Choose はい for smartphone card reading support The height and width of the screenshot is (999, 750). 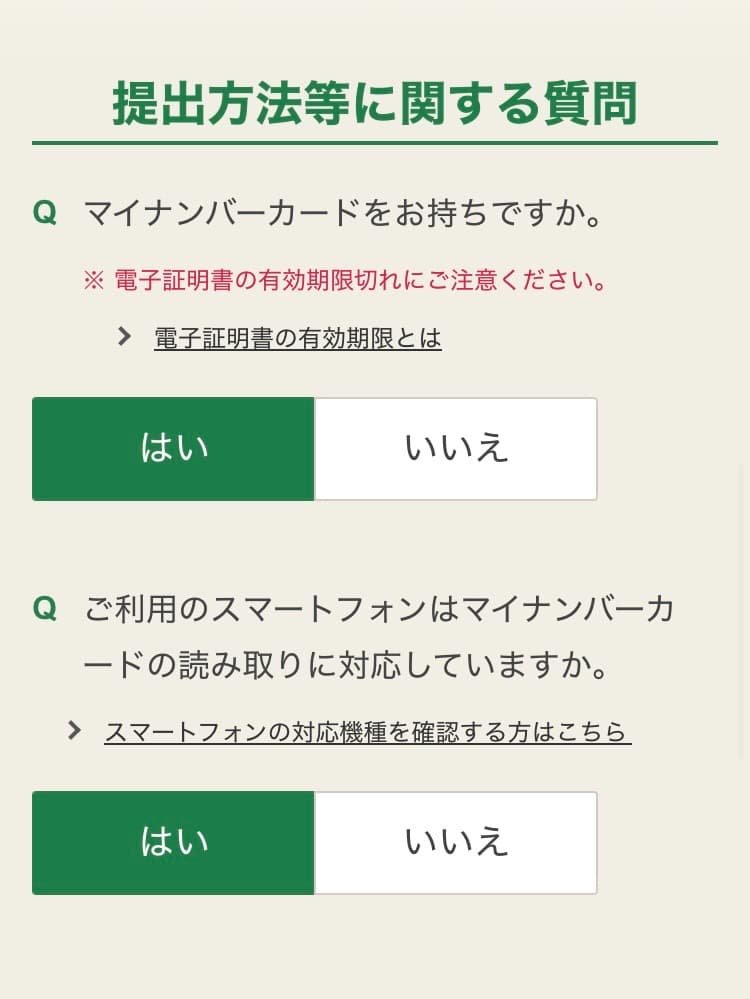(x=173, y=843)
